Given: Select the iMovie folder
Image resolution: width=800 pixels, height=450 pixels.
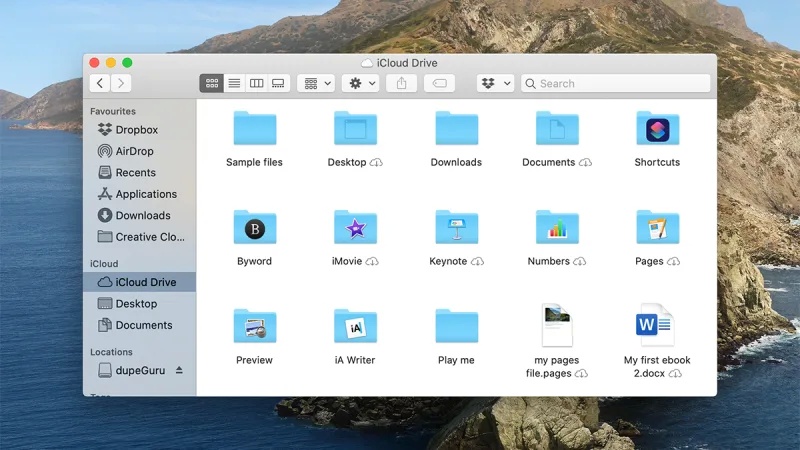Looking at the screenshot, I should point(356,227).
